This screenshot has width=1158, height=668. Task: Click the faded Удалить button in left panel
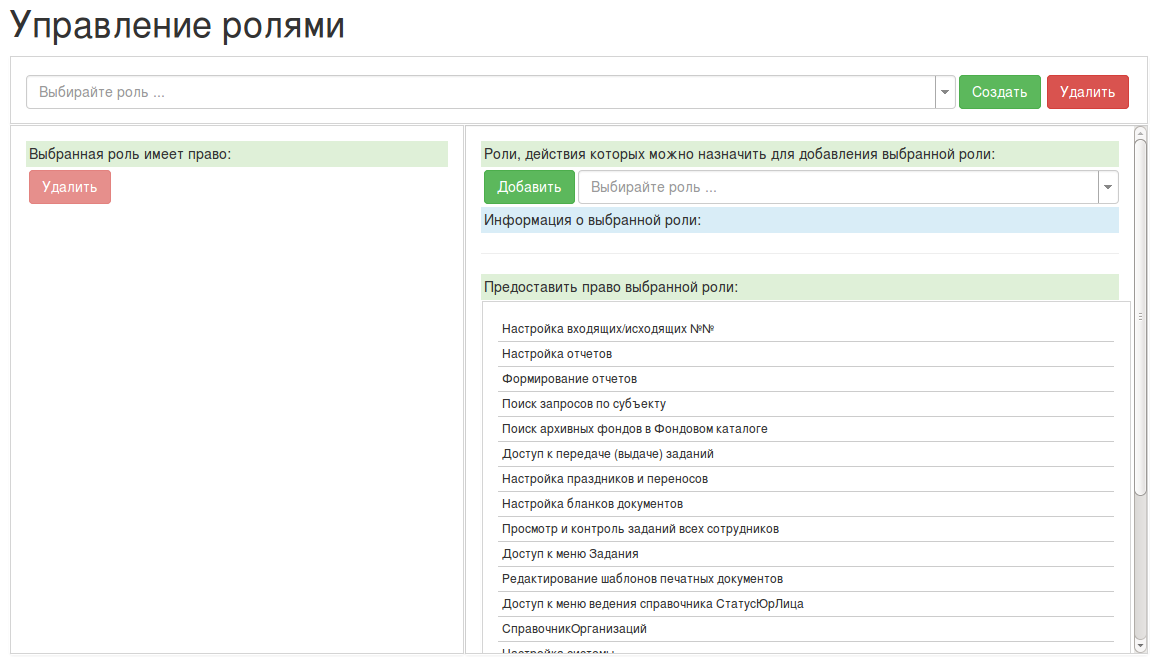point(70,187)
